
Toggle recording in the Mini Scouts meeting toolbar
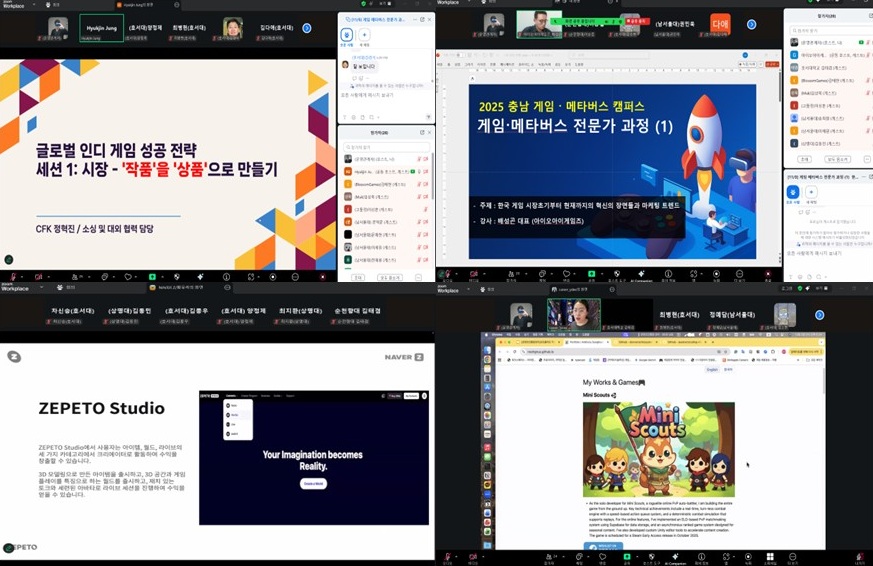[x=748, y=557]
